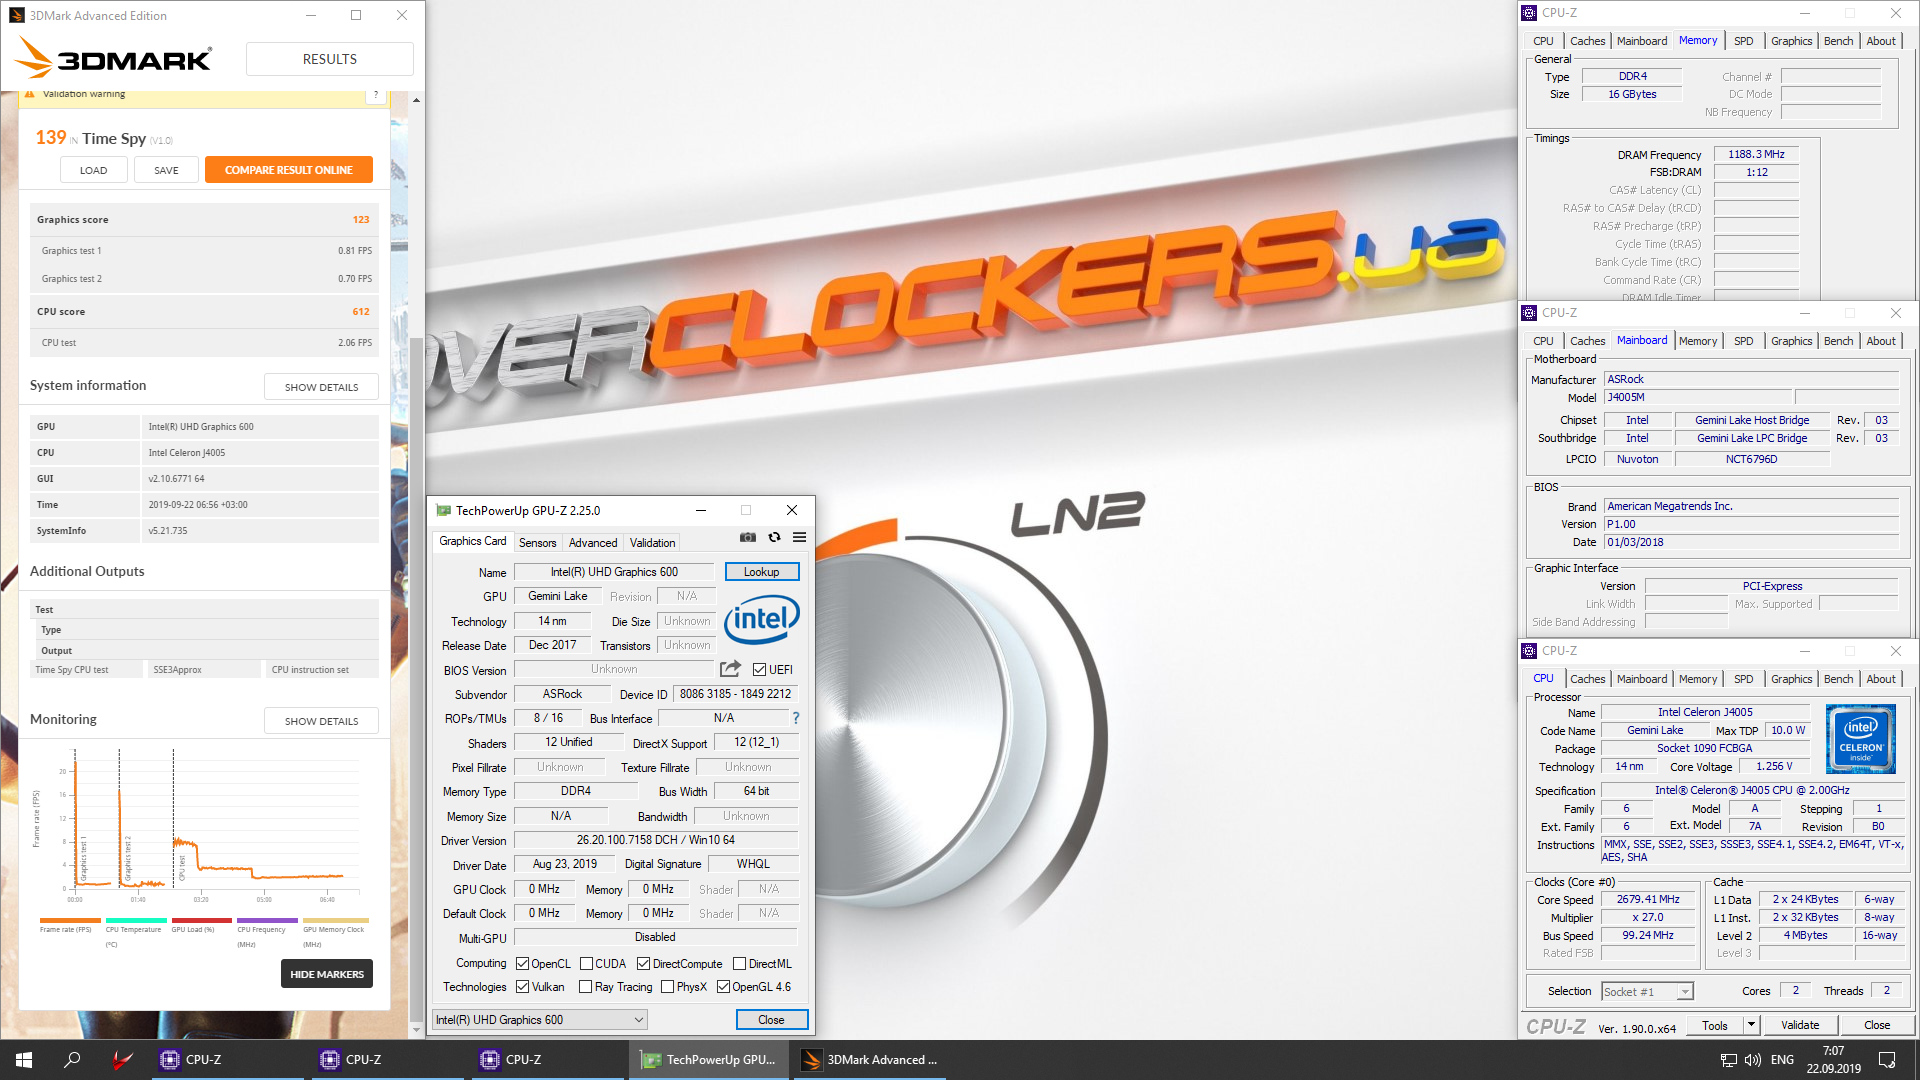This screenshot has height=1080, width=1920.
Task: Click the GPU-Z Lookup button
Action: click(762, 572)
